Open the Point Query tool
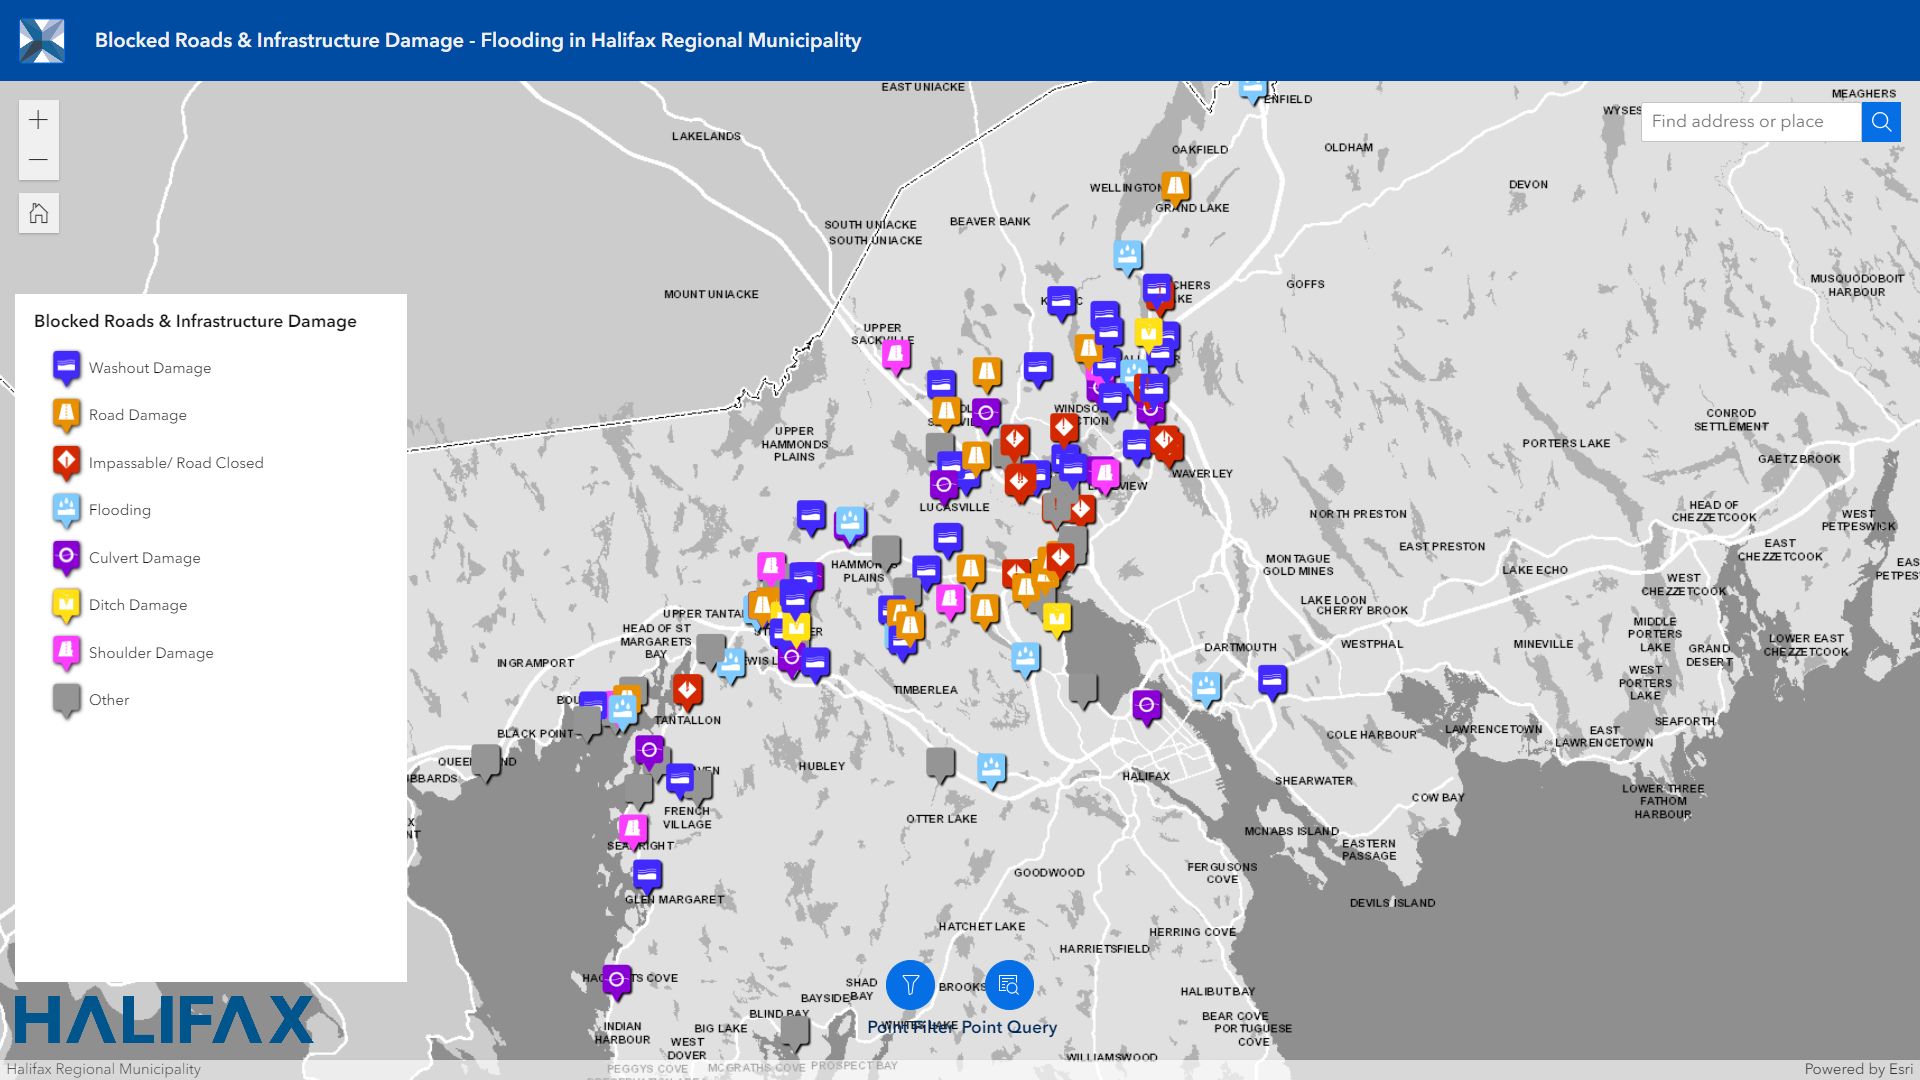 [1008, 986]
